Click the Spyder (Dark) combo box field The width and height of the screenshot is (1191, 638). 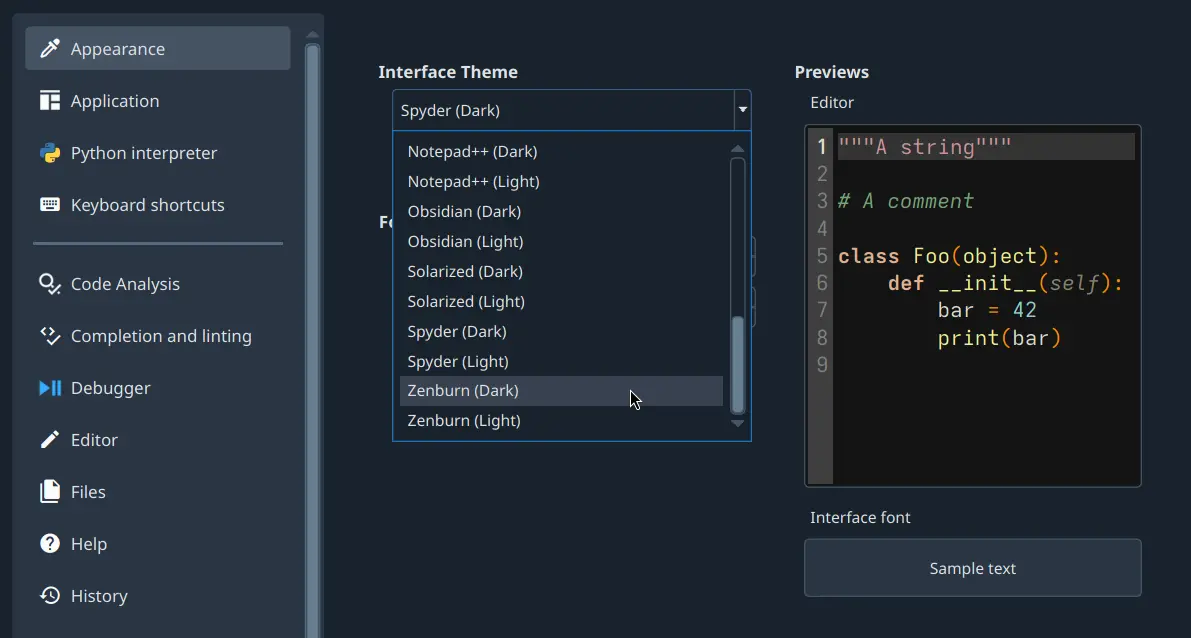pyautogui.click(x=564, y=110)
